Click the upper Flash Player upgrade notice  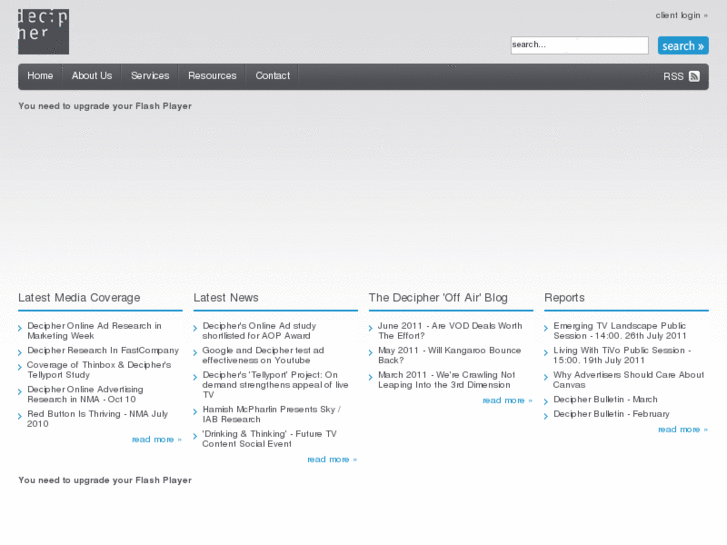point(105,106)
